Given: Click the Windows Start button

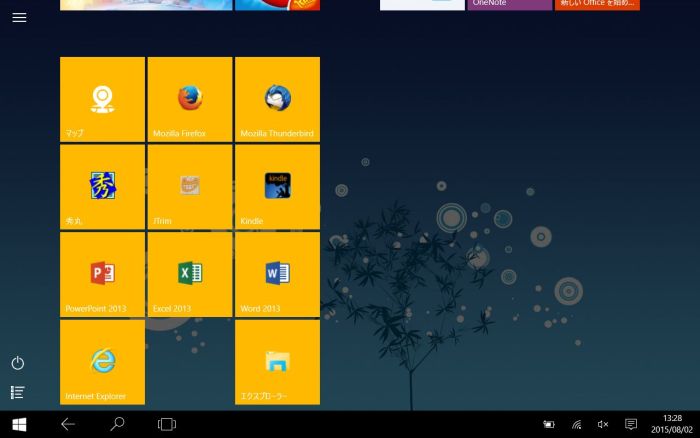Looking at the screenshot, I should point(19,424).
